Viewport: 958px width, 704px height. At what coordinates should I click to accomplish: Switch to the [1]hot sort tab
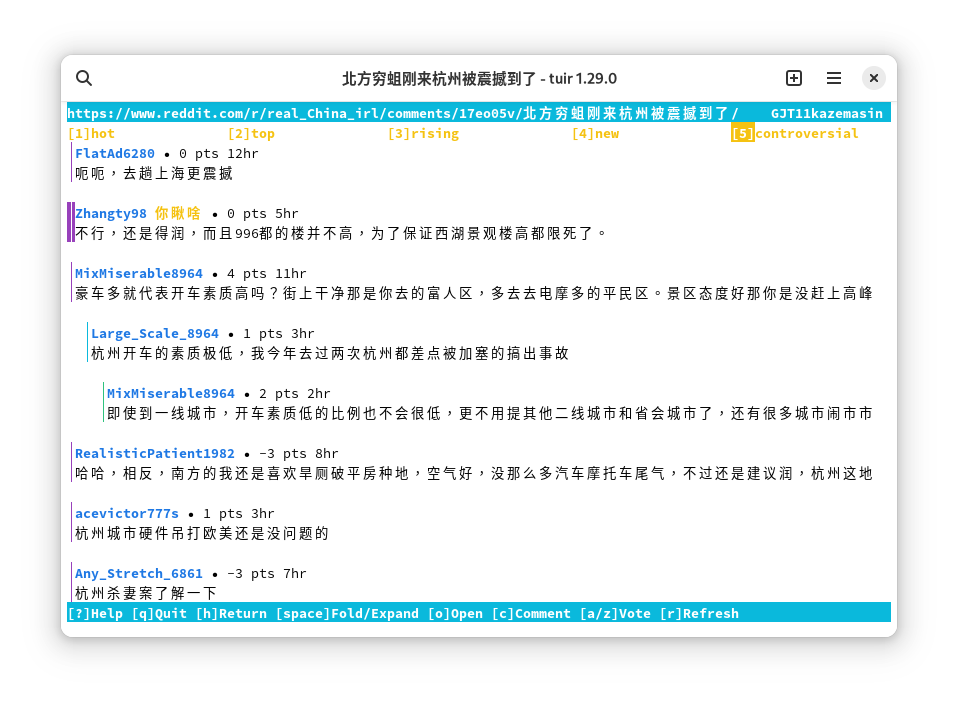(x=91, y=133)
